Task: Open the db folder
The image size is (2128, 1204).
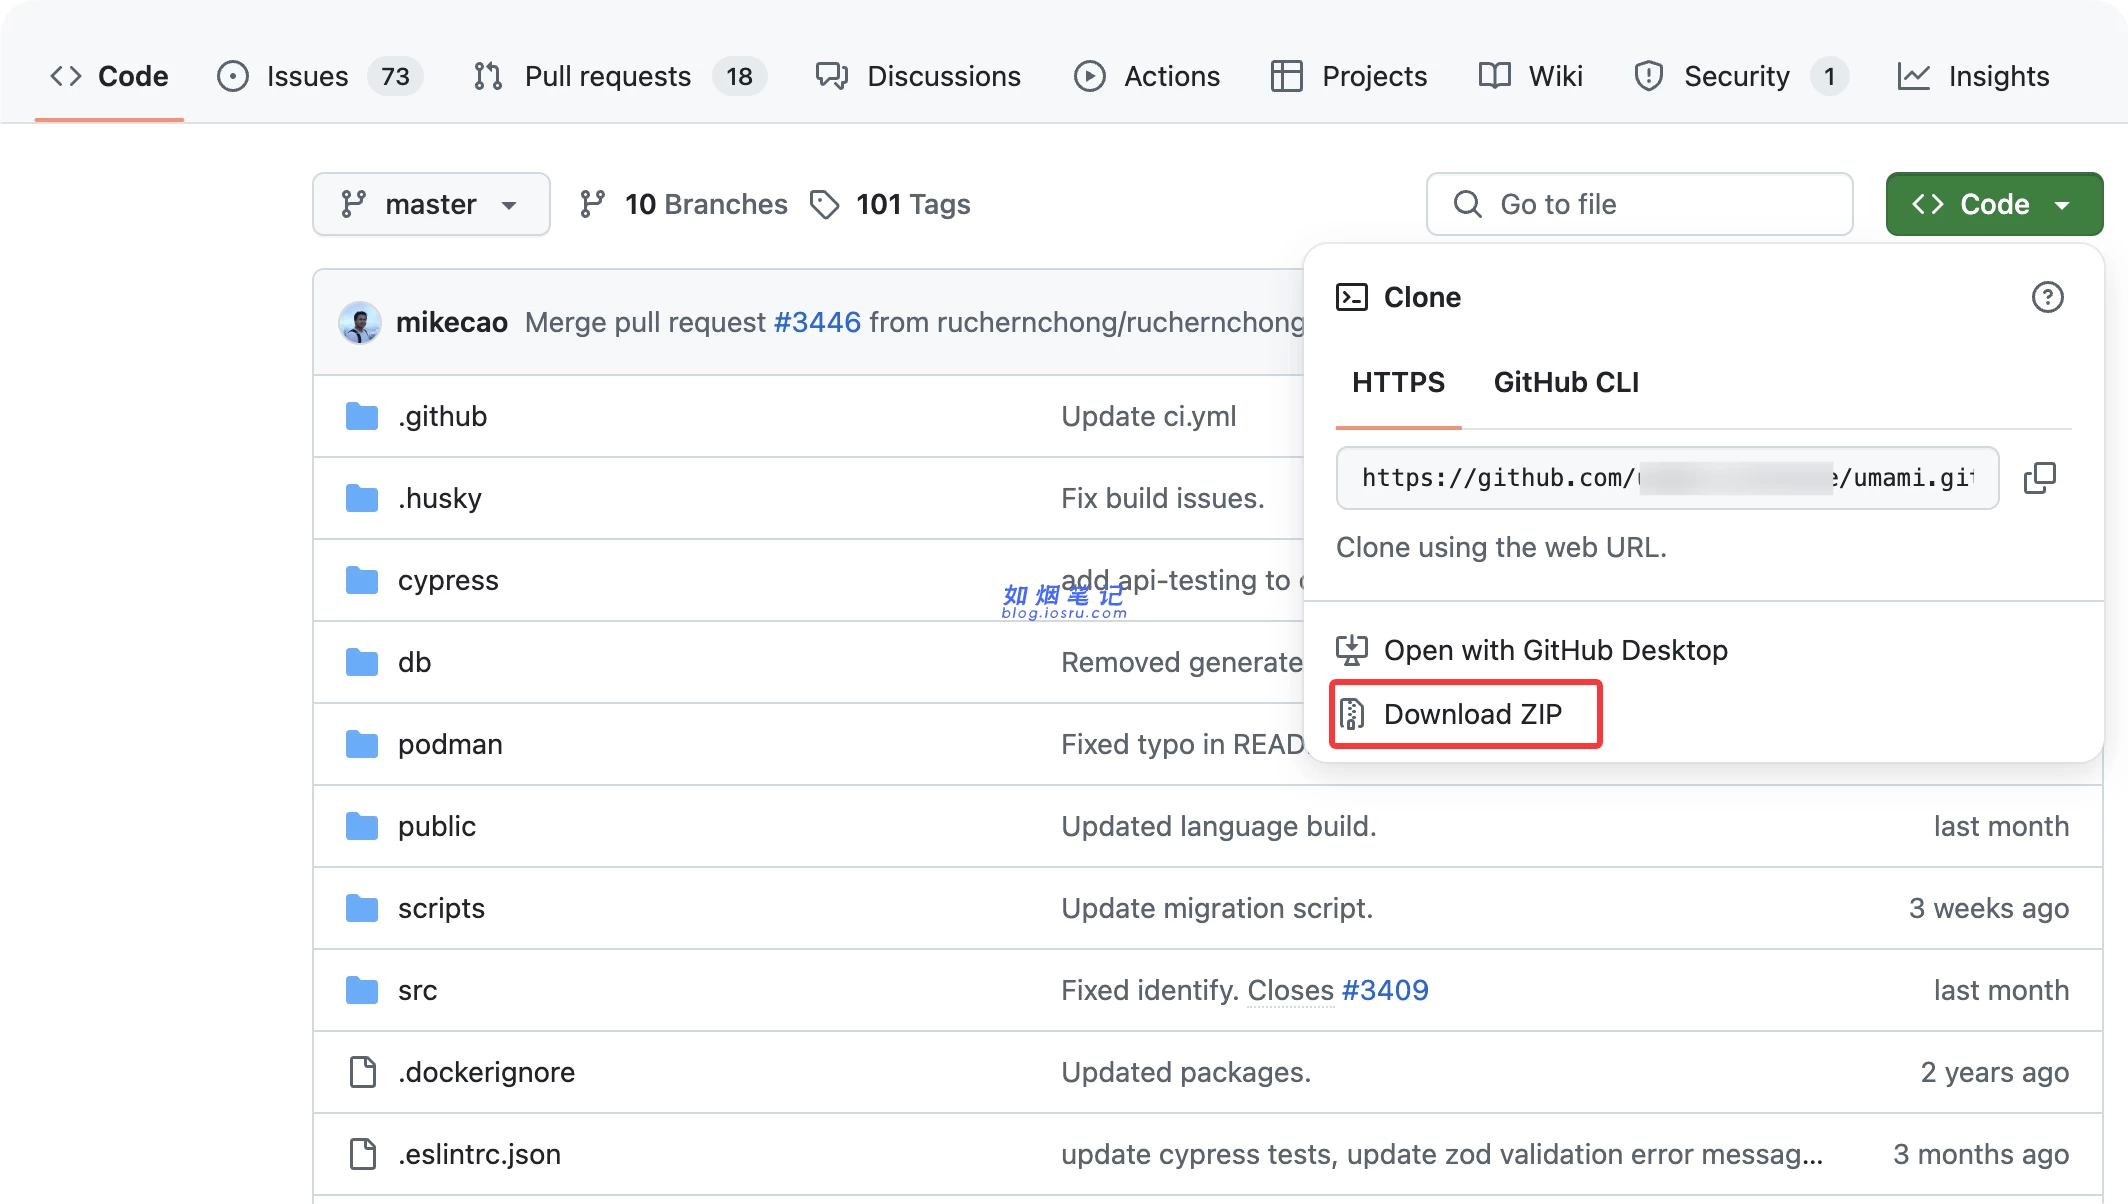Action: [414, 662]
